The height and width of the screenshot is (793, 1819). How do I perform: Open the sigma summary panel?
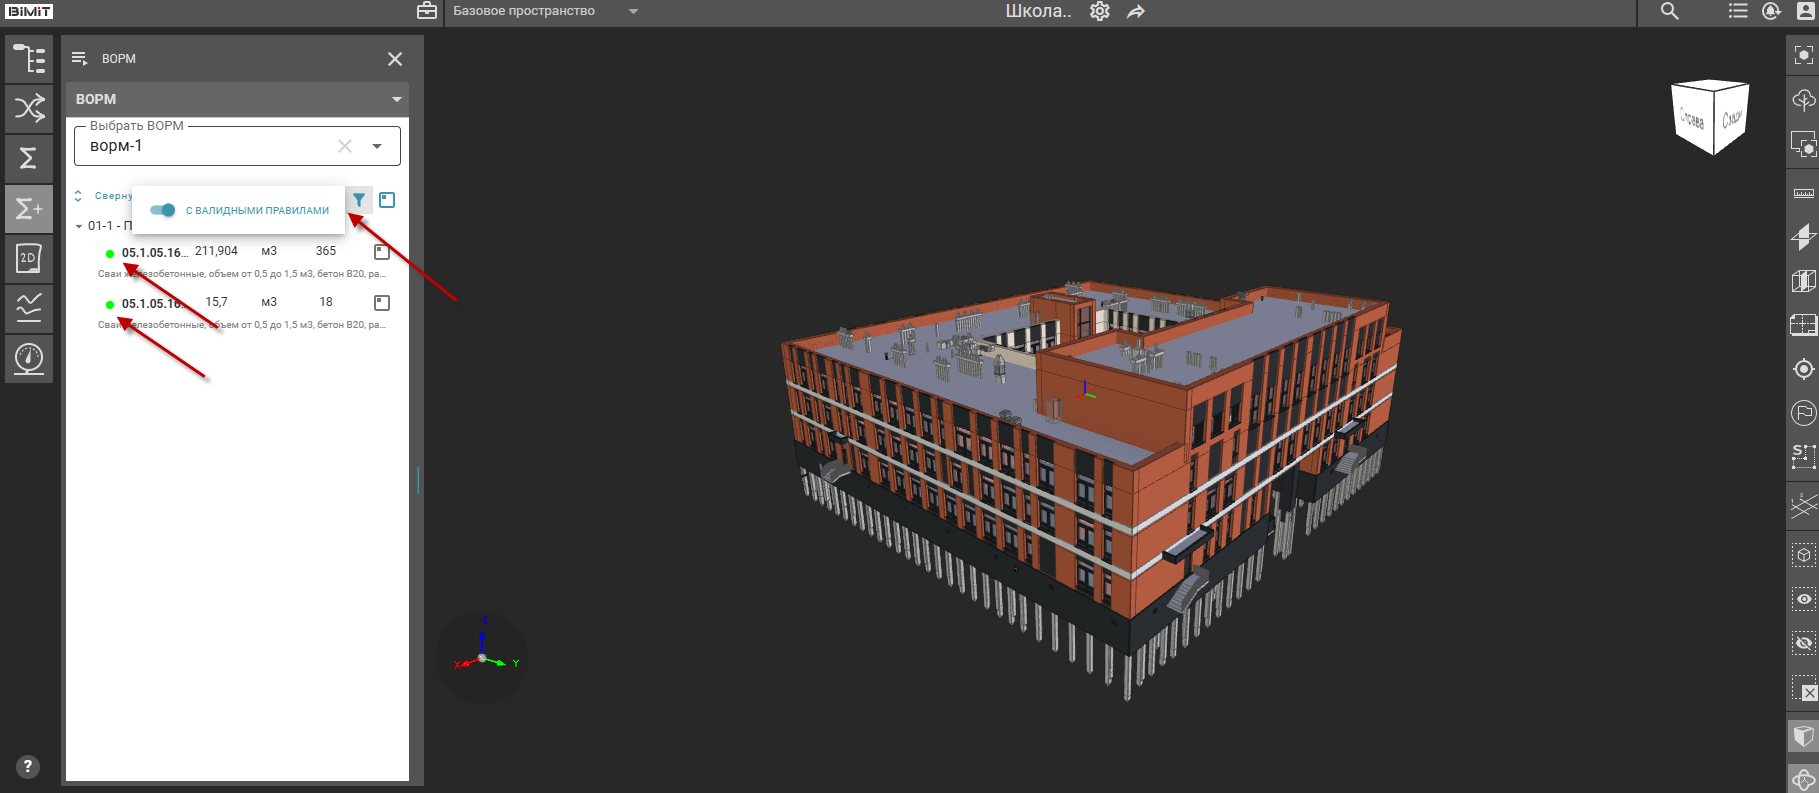[x=29, y=158]
